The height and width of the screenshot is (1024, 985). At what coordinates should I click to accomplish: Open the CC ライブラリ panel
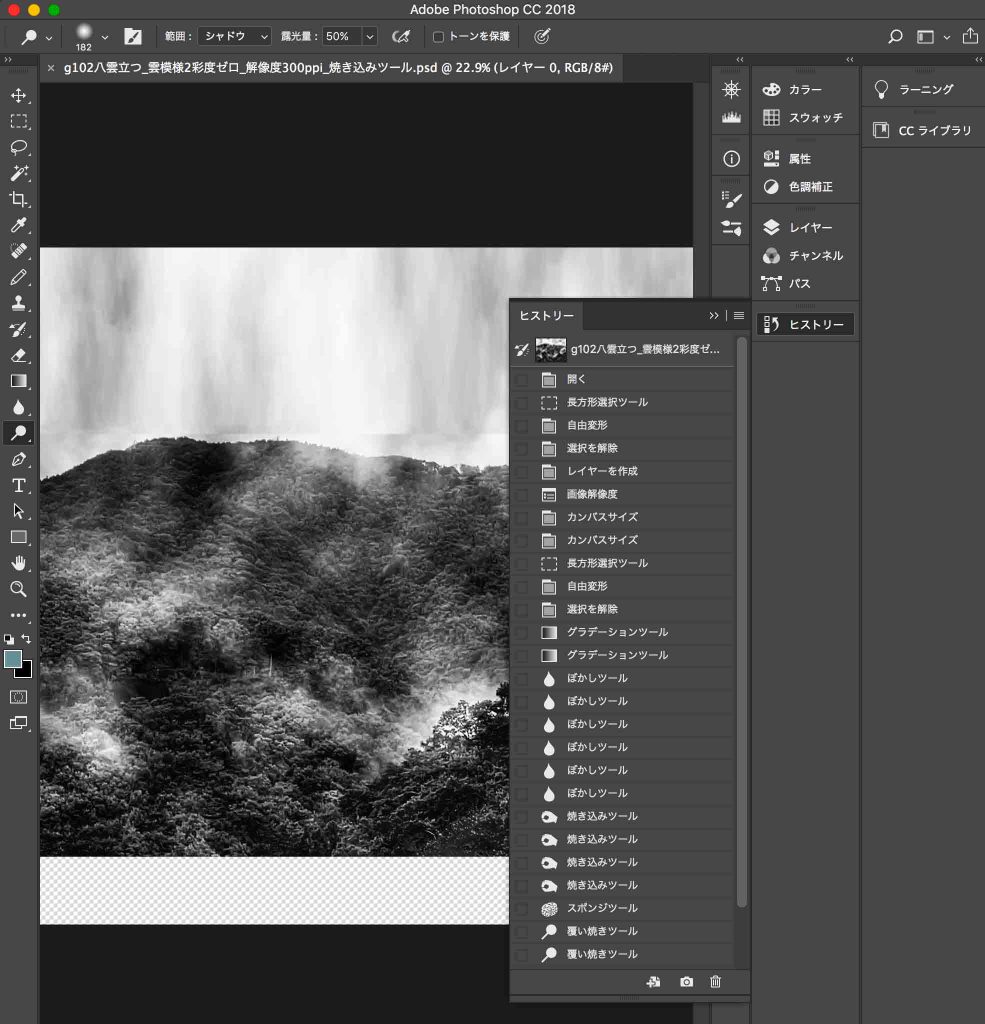pos(924,131)
